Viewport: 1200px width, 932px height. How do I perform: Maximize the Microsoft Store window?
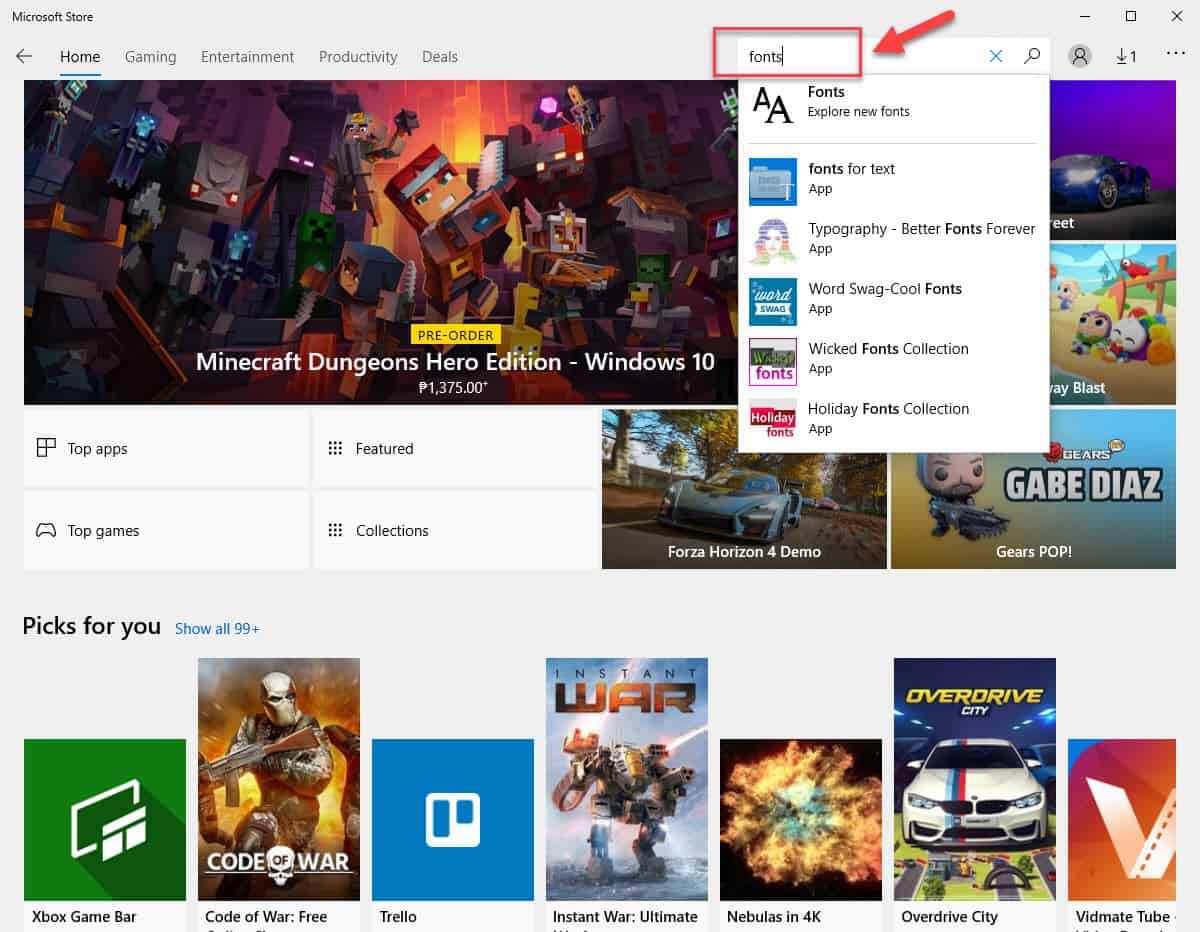1131,16
